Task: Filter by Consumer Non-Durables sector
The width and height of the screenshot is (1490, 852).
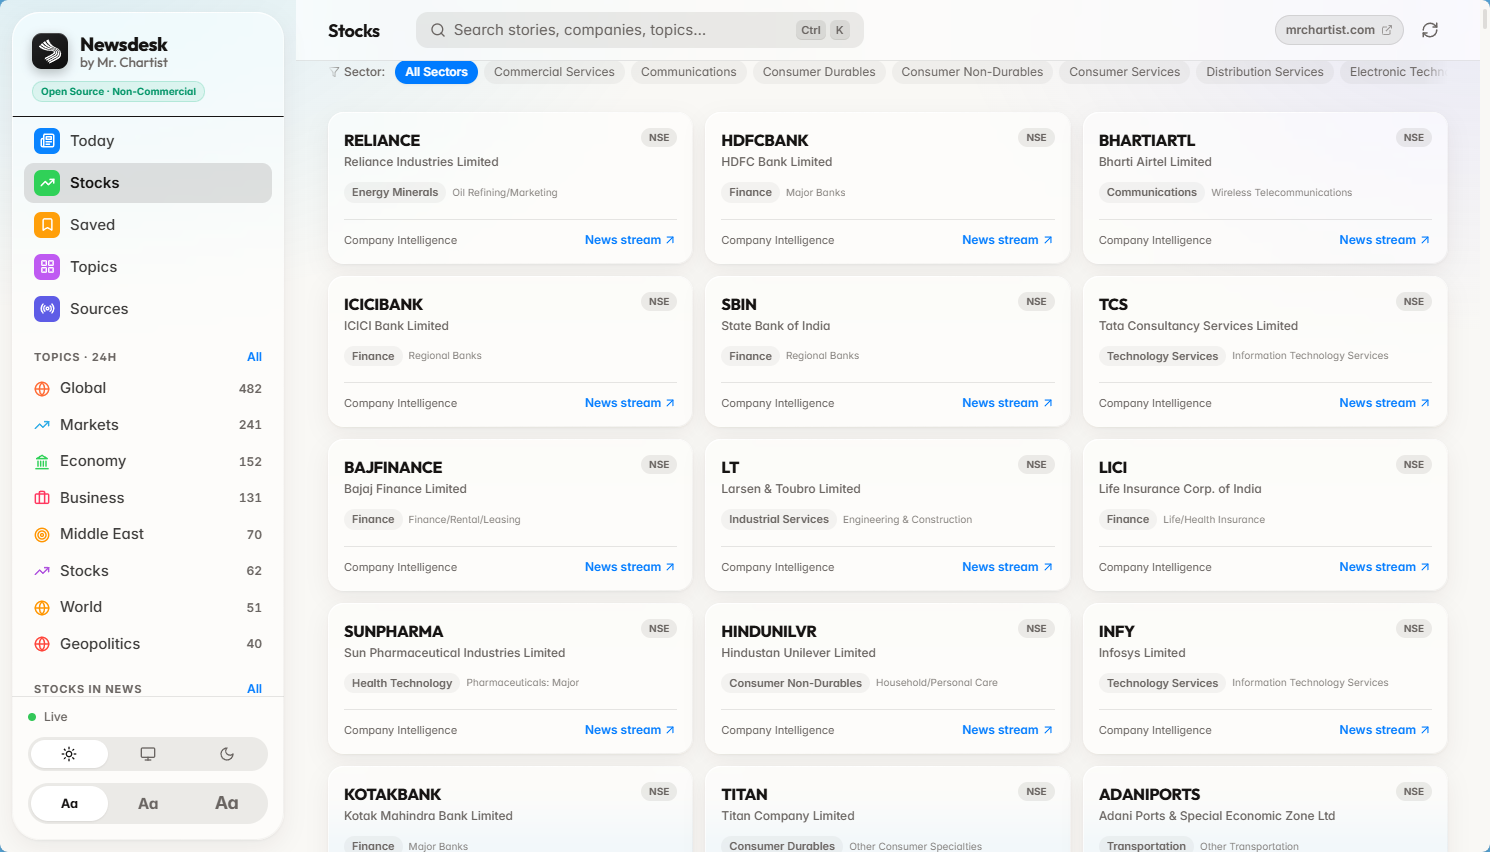Action: [972, 72]
